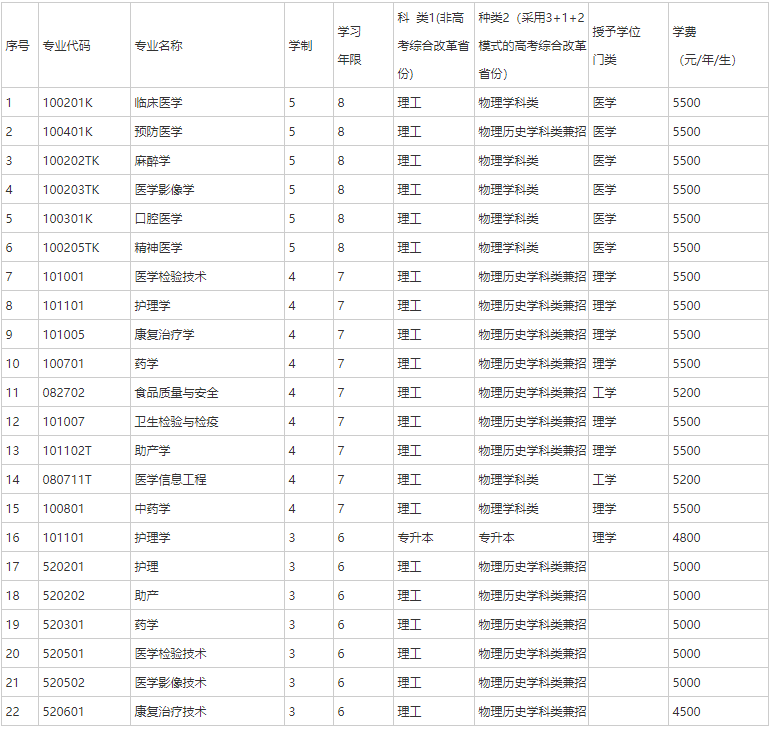Click sequence number 22
This screenshot has height=729, width=773.
(12, 712)
